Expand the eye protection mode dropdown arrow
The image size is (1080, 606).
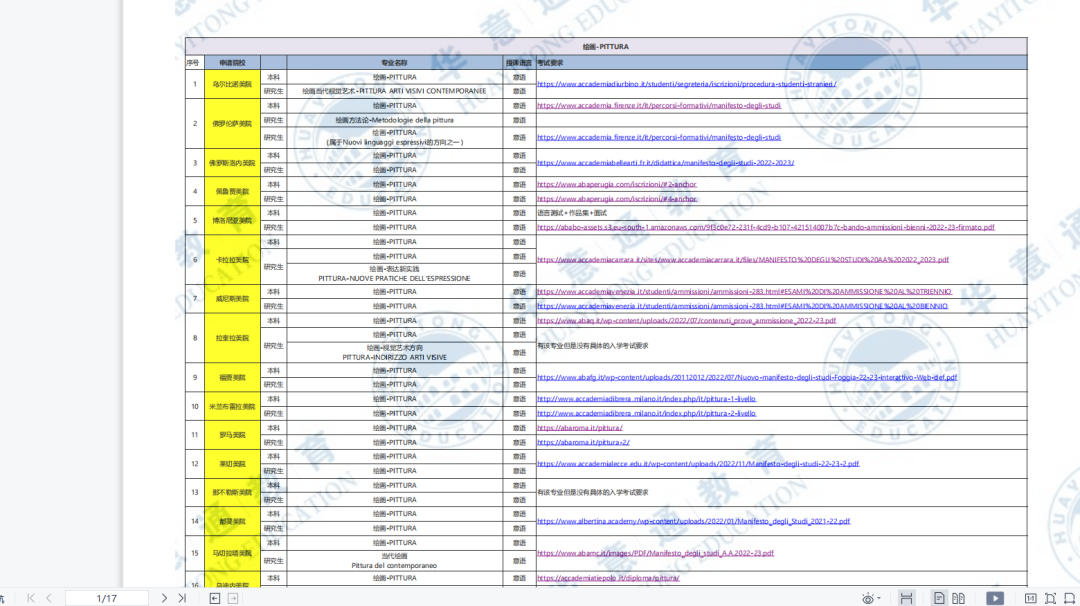[x=879, y=598]
